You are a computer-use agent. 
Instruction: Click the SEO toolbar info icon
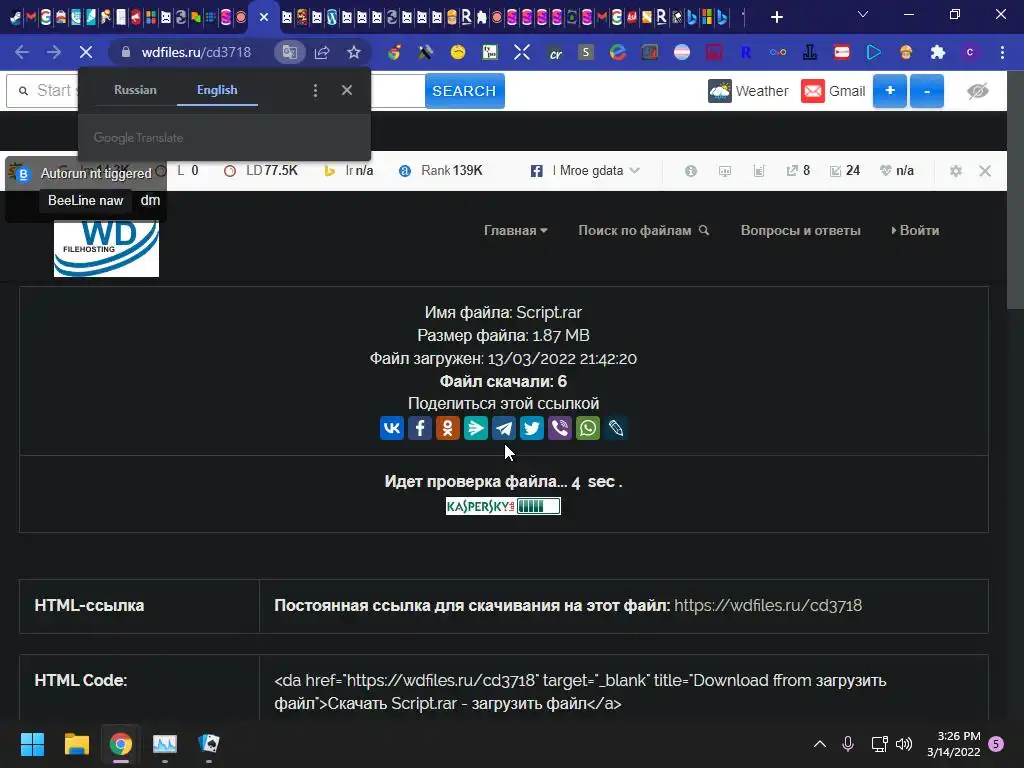pyautogui.click(x=691, y=171)
